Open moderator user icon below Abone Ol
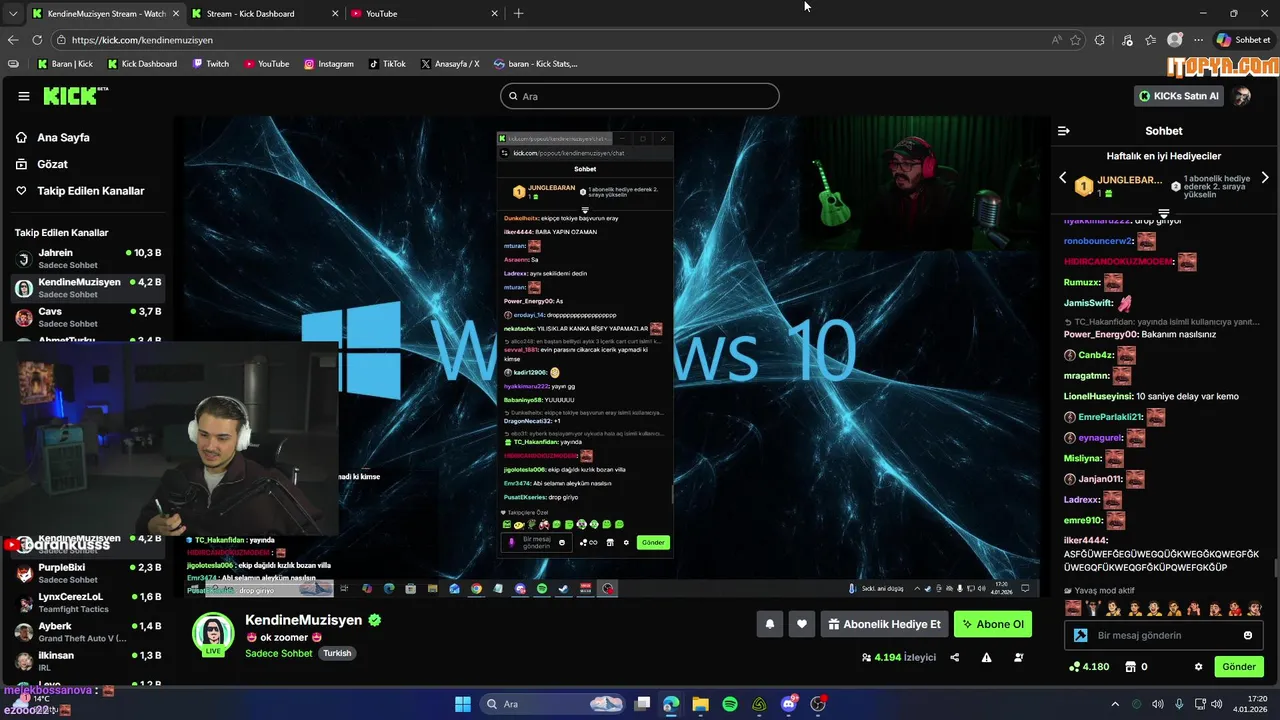The image size is (1280, 720). 1019,657
